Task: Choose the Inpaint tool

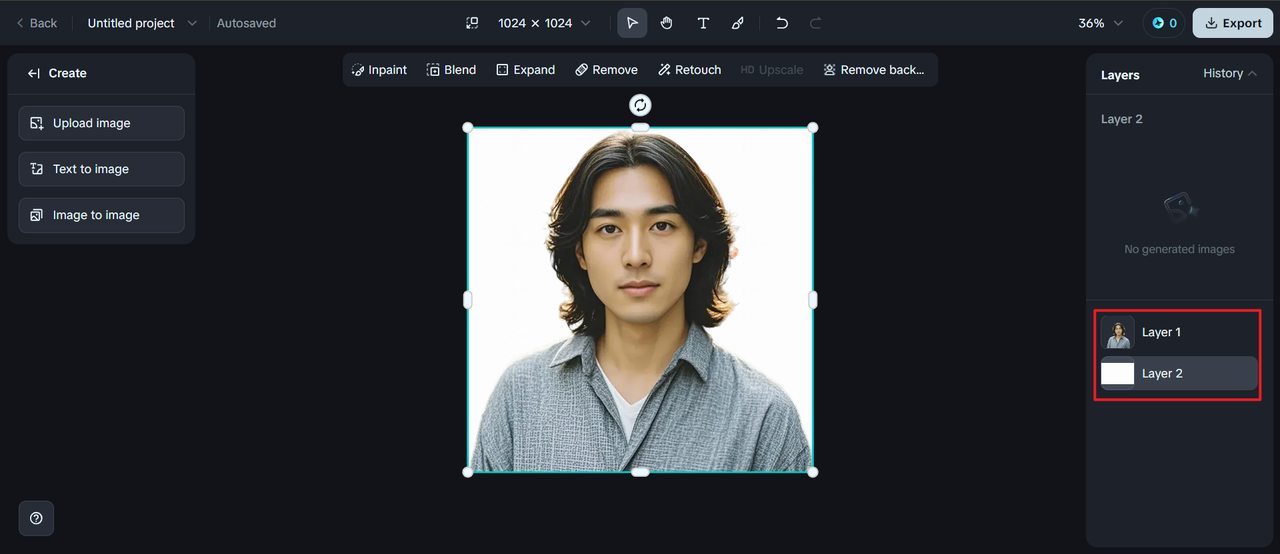Action: (x=379, y=70)
